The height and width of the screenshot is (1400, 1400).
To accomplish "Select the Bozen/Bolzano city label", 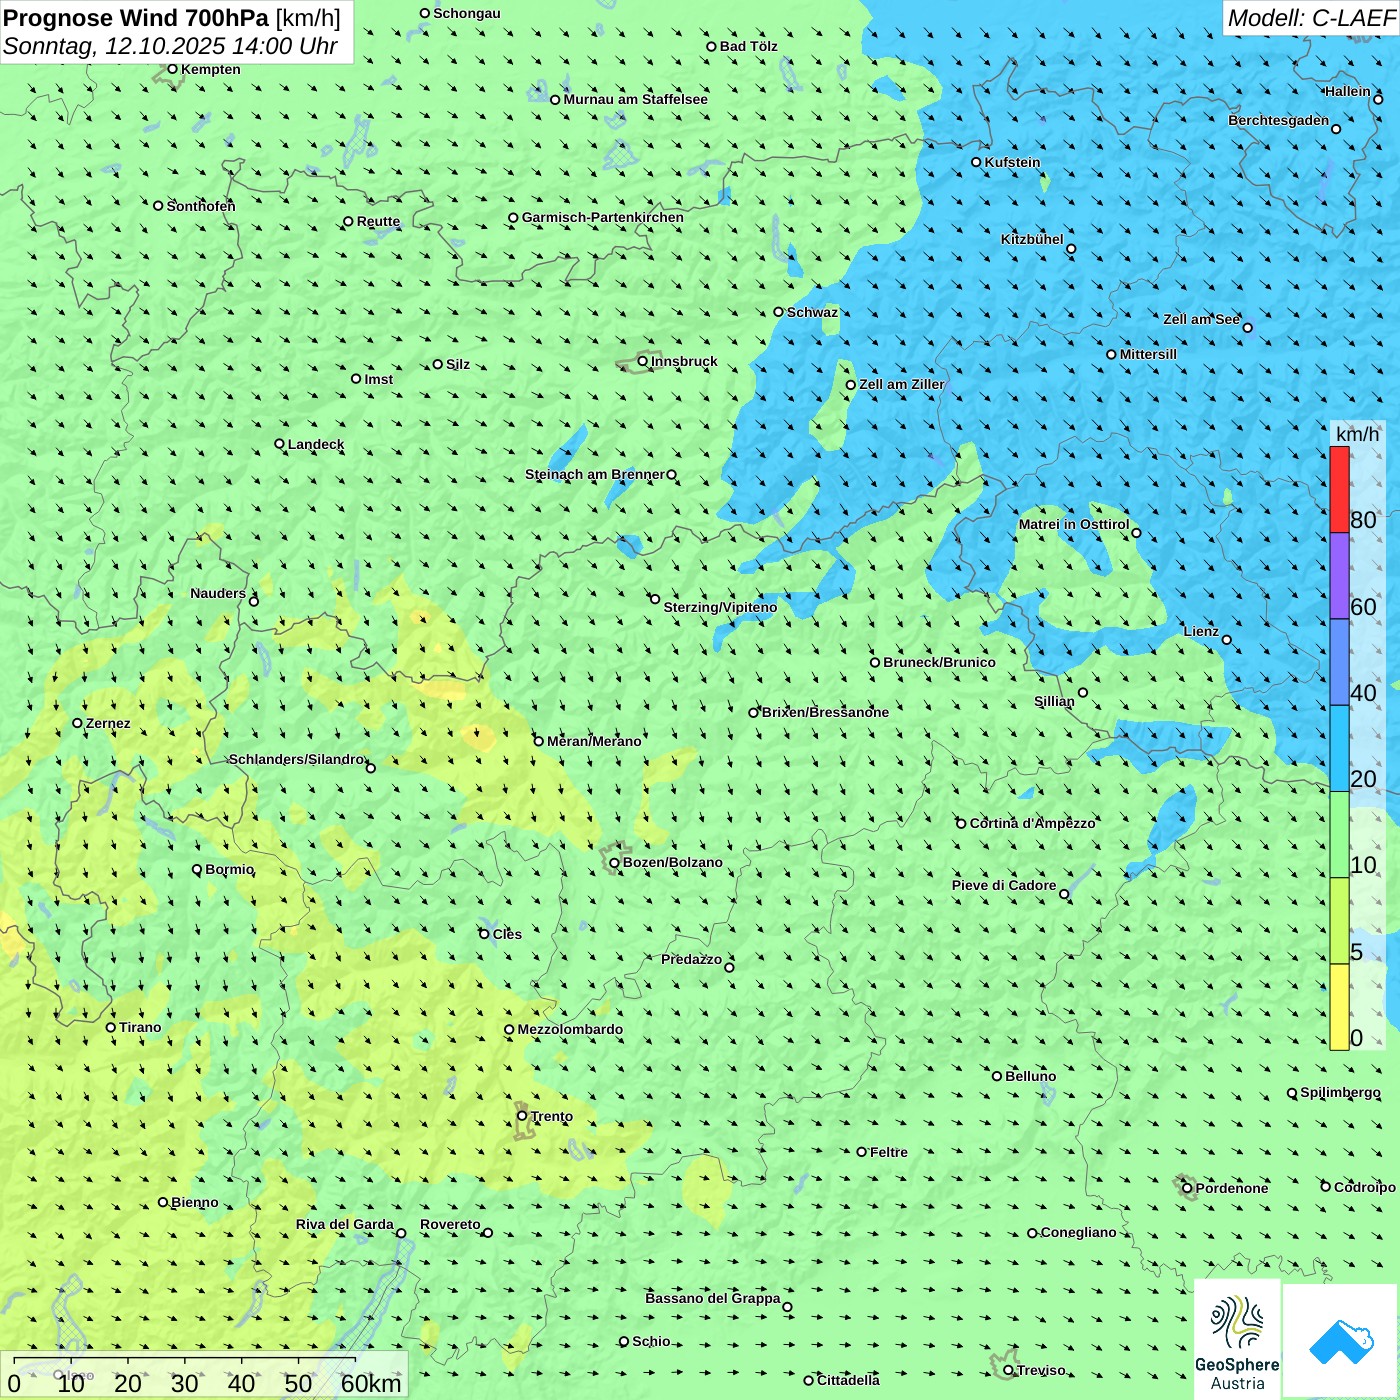I will (672, 862).
